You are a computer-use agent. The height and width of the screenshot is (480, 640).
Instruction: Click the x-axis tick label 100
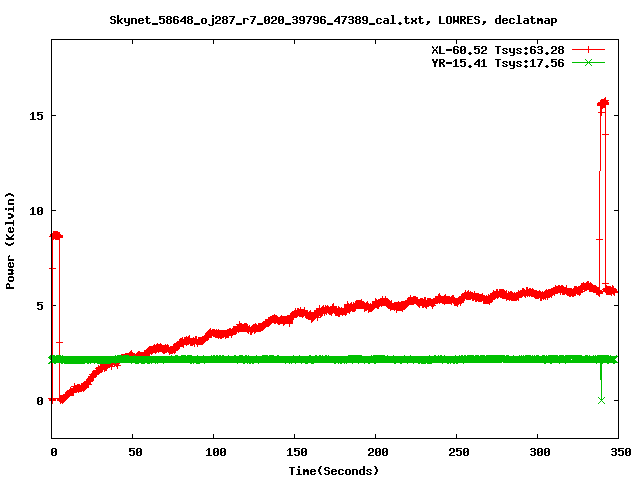click(216, 452)
